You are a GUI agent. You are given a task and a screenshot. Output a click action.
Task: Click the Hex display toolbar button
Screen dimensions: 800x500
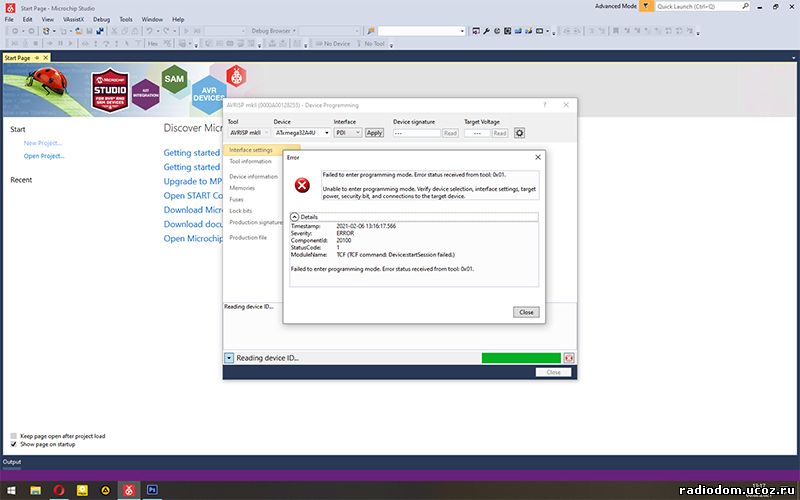point(153,44)
